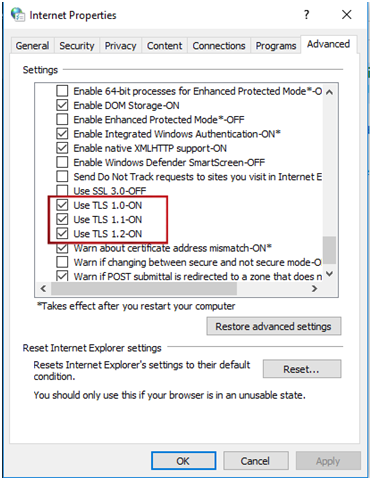
Task: Click the left arrow of the horizontal scrollbar
Action: click(43, 289)
